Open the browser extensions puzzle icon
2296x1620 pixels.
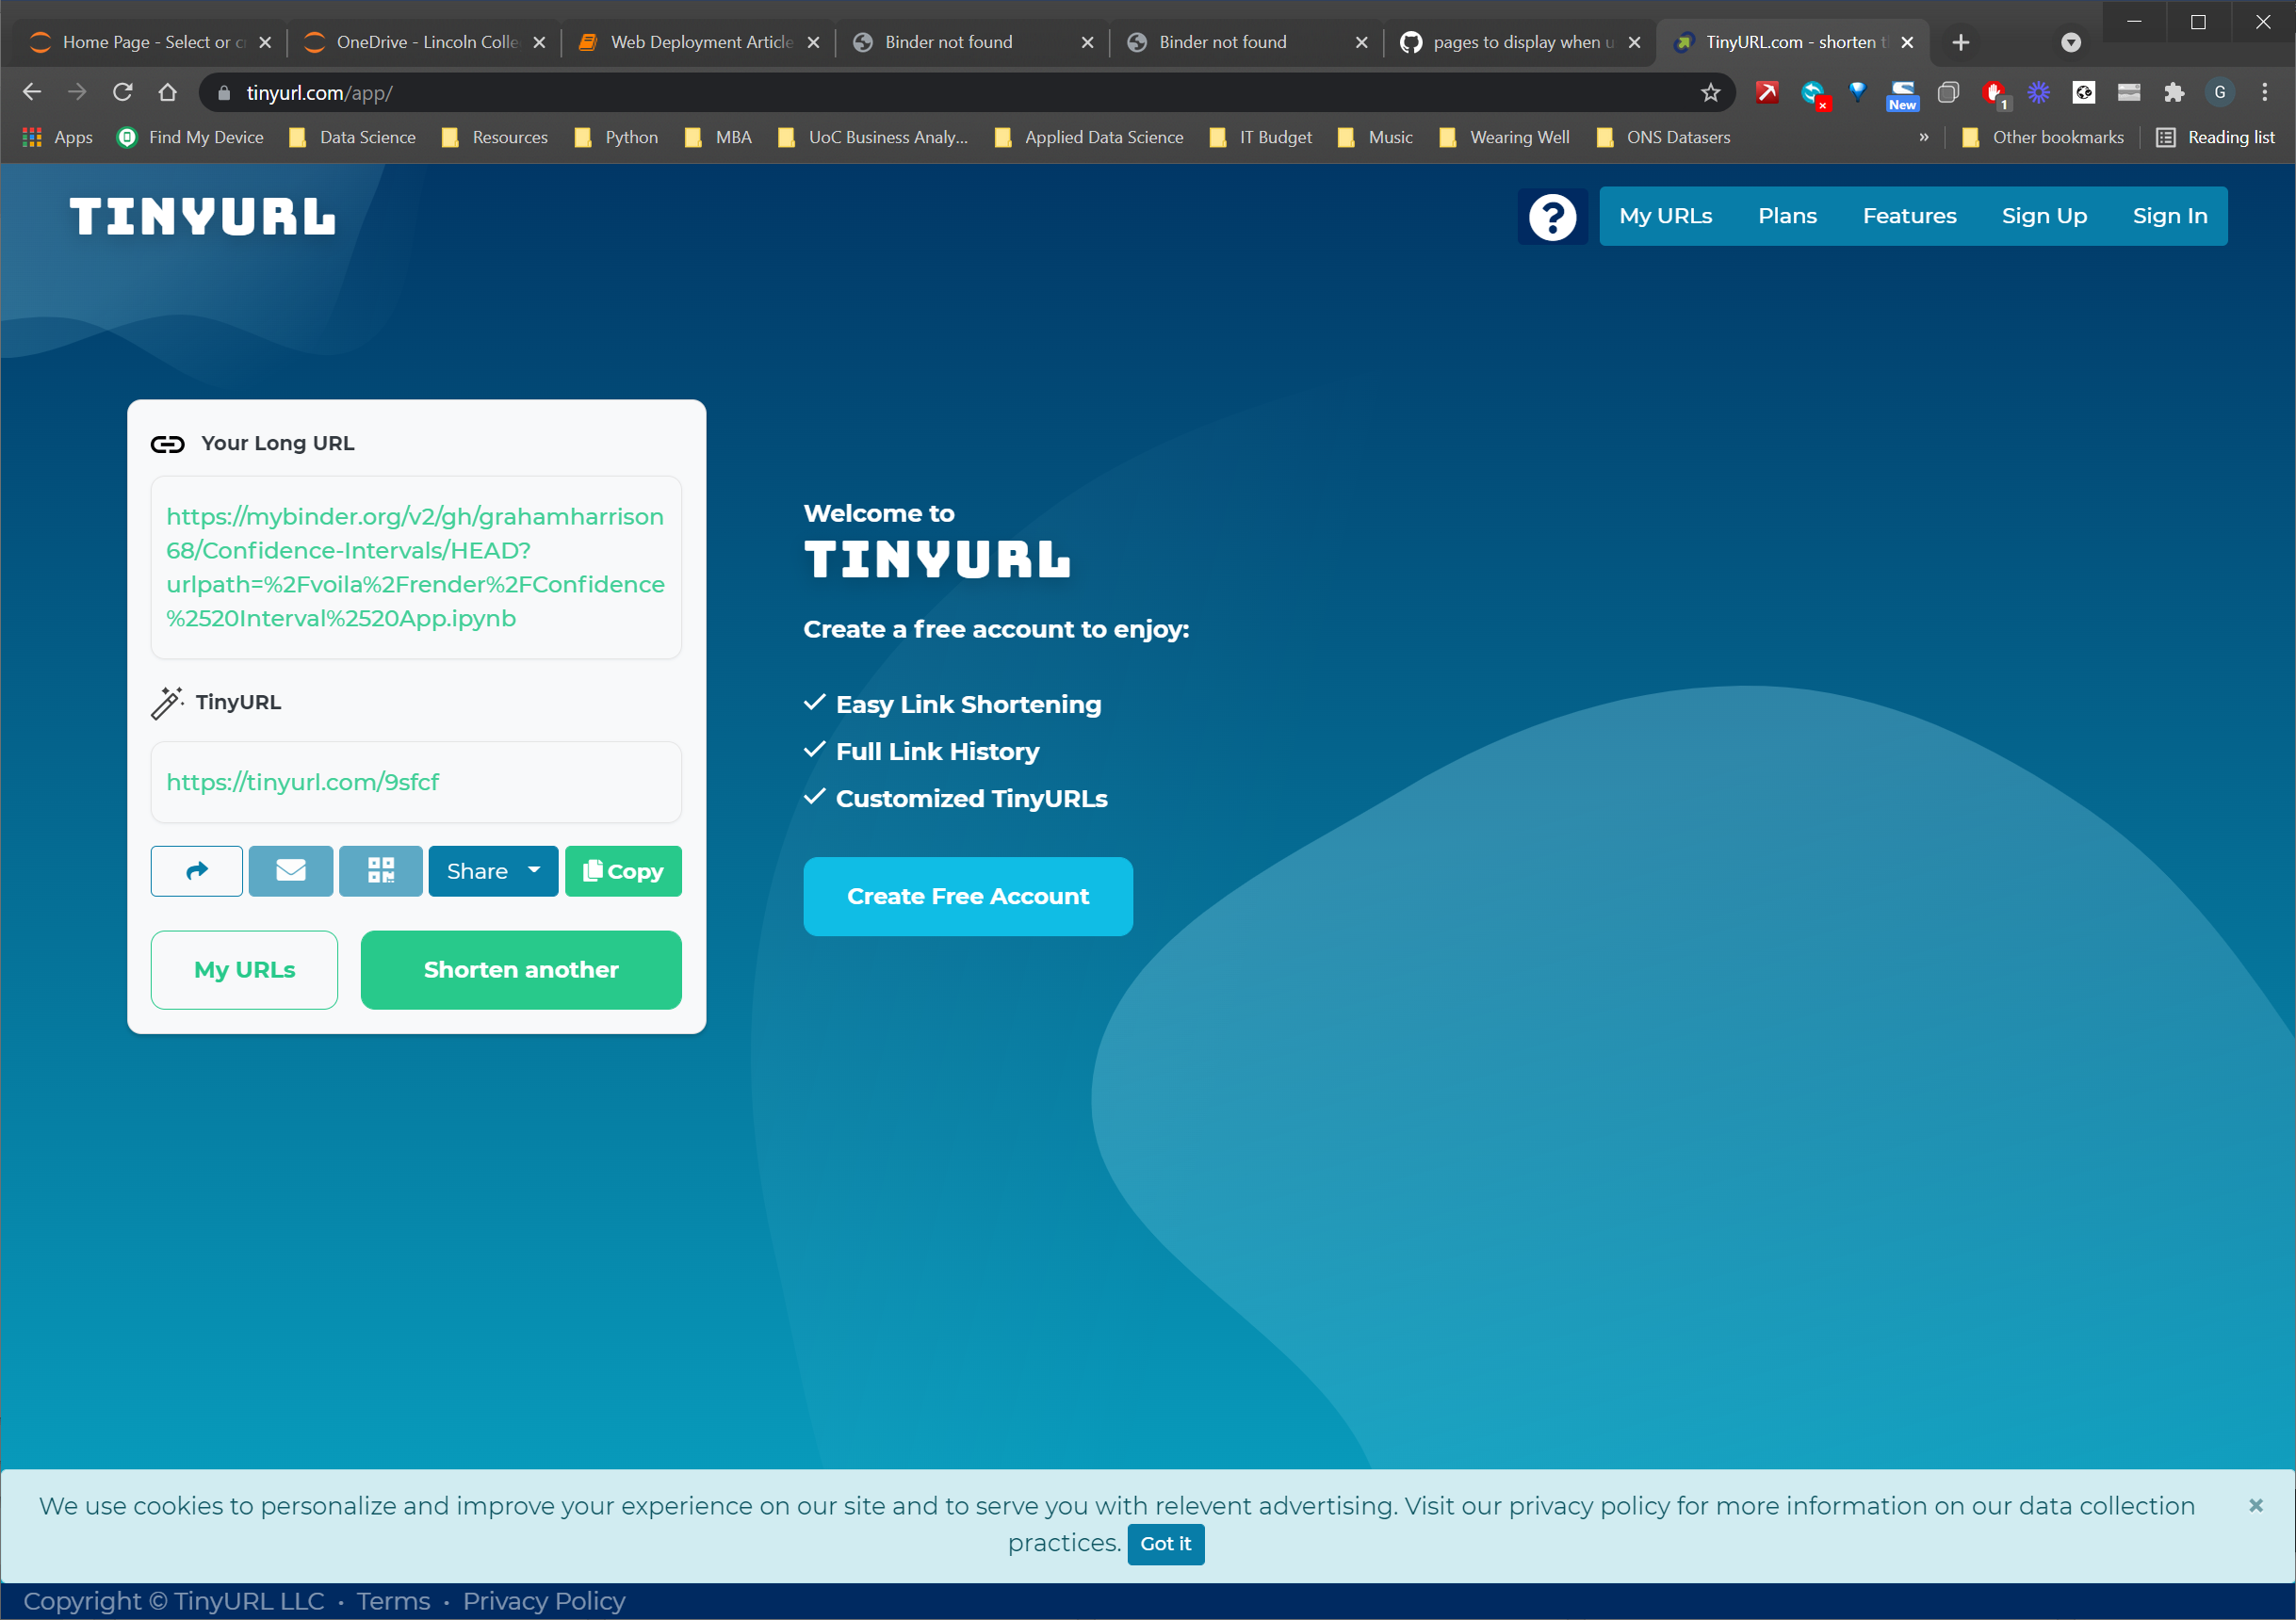point(2173,93)
